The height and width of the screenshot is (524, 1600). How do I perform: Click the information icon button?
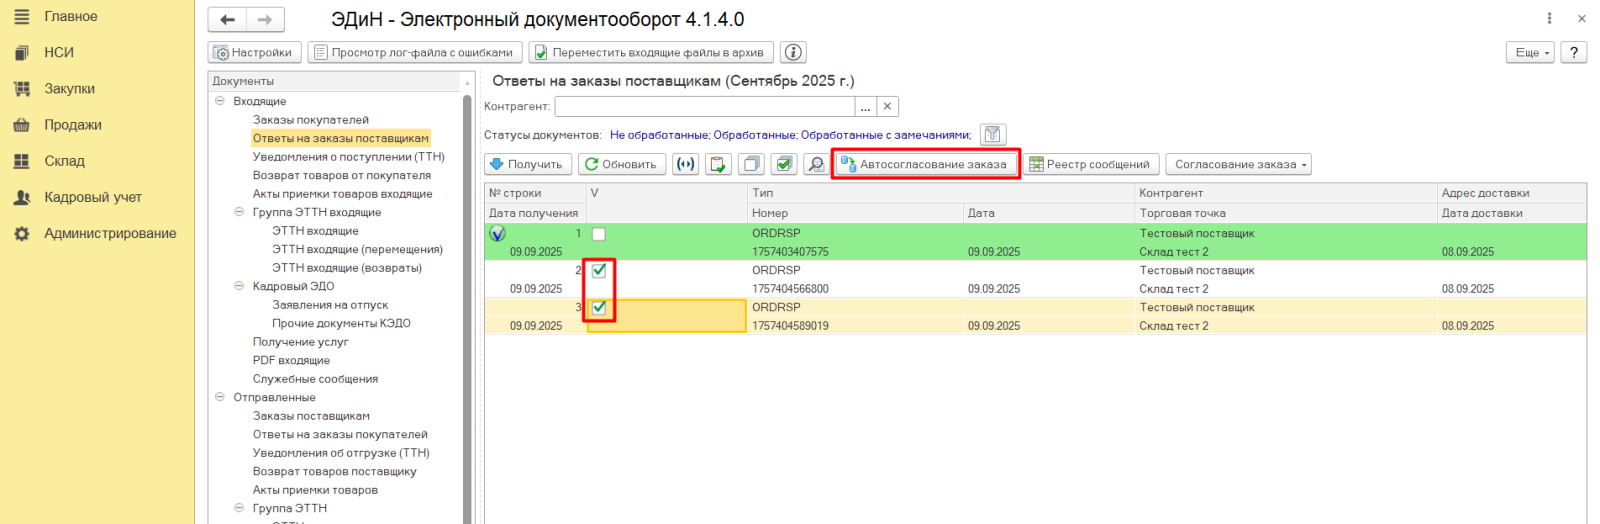pyautogui.click(x=793, y=53)
